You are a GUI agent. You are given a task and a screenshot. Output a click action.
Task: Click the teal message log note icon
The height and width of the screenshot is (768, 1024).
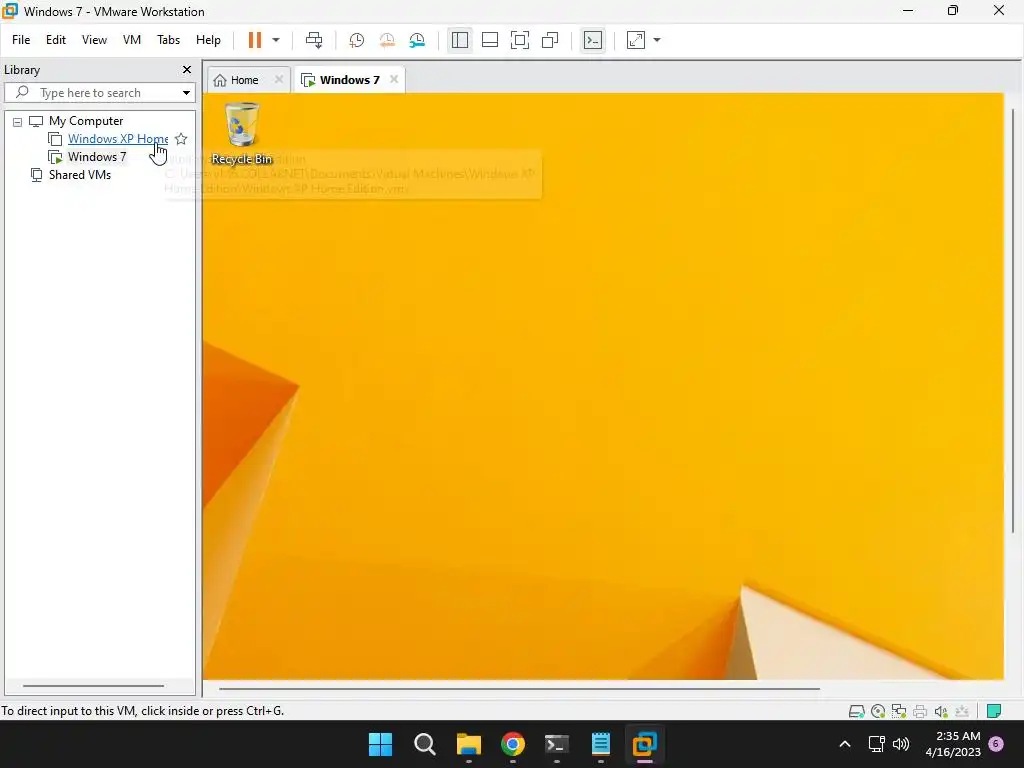click(994, 711)
